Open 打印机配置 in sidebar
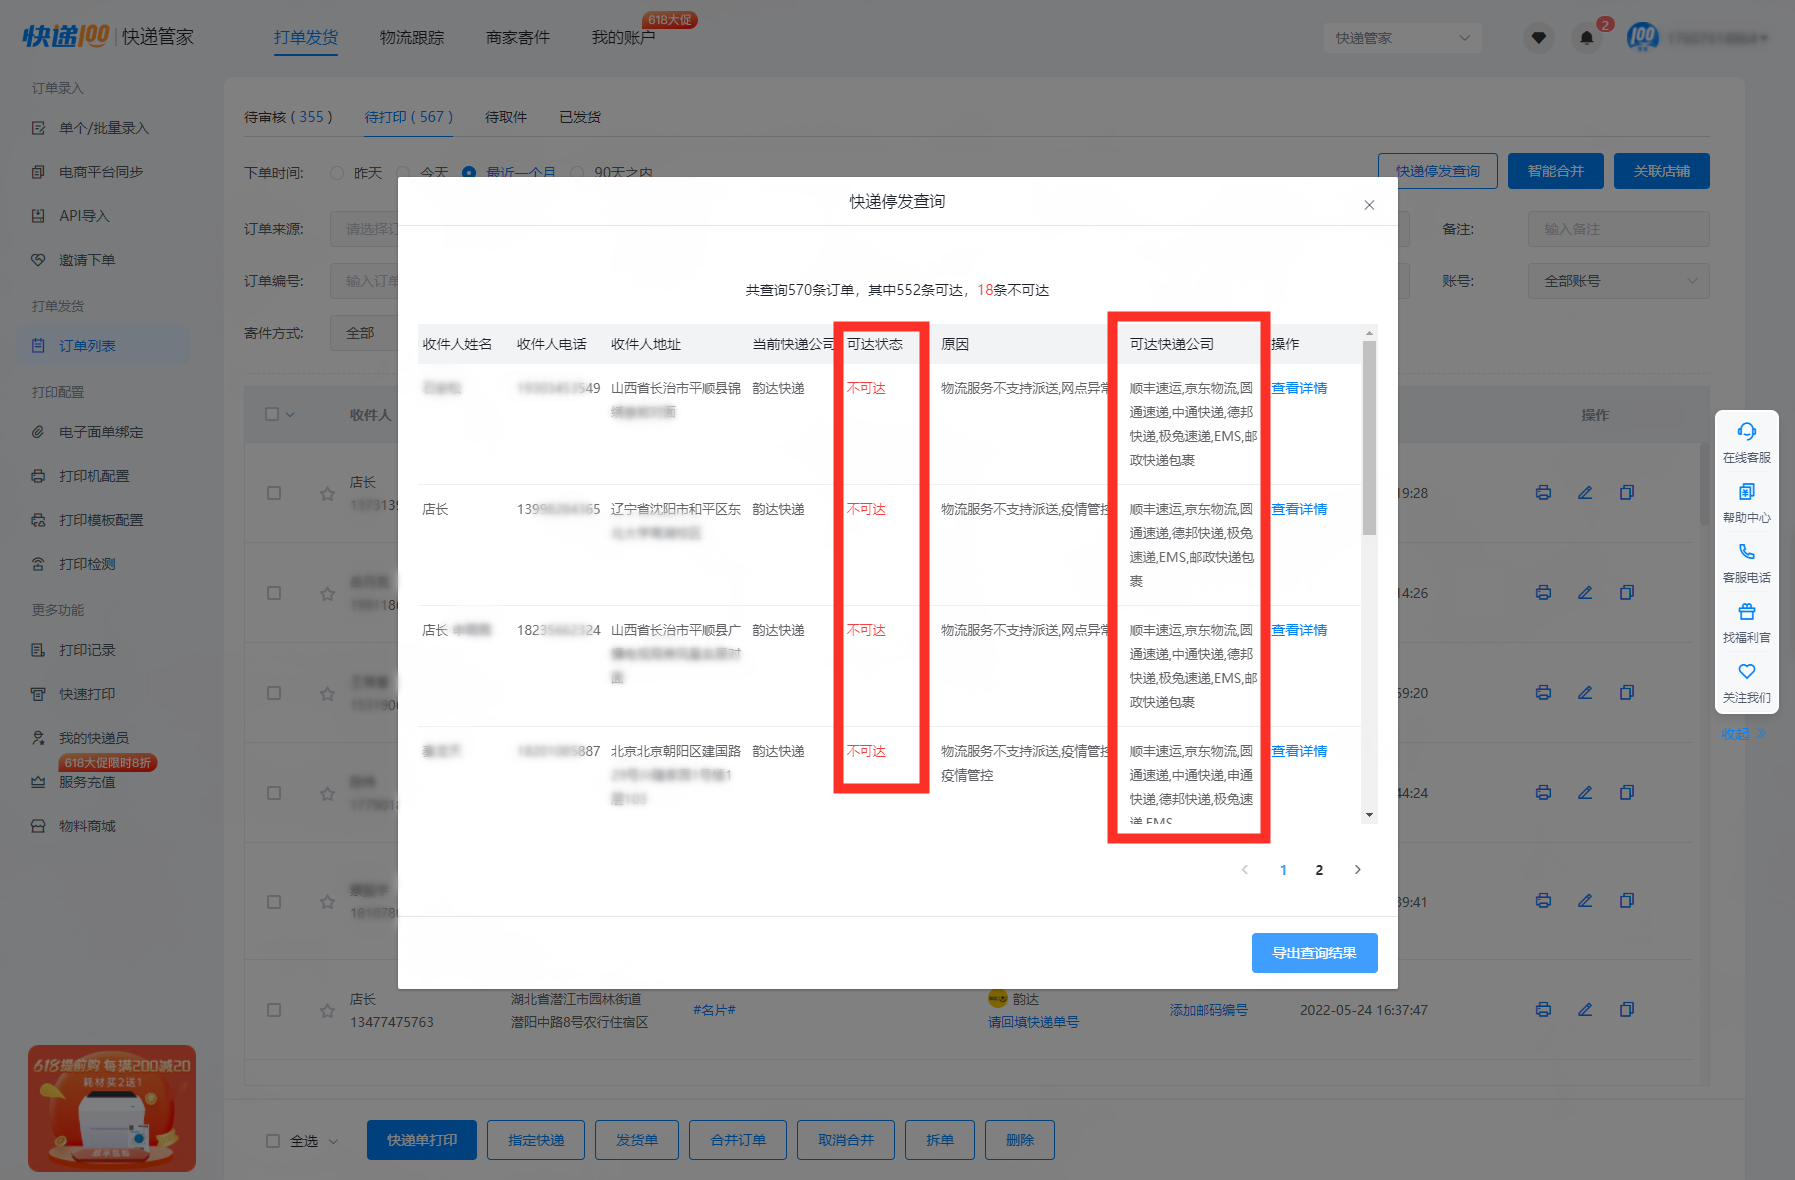This screenshot has height=1180, width=1795. click(x=94, y=476)
